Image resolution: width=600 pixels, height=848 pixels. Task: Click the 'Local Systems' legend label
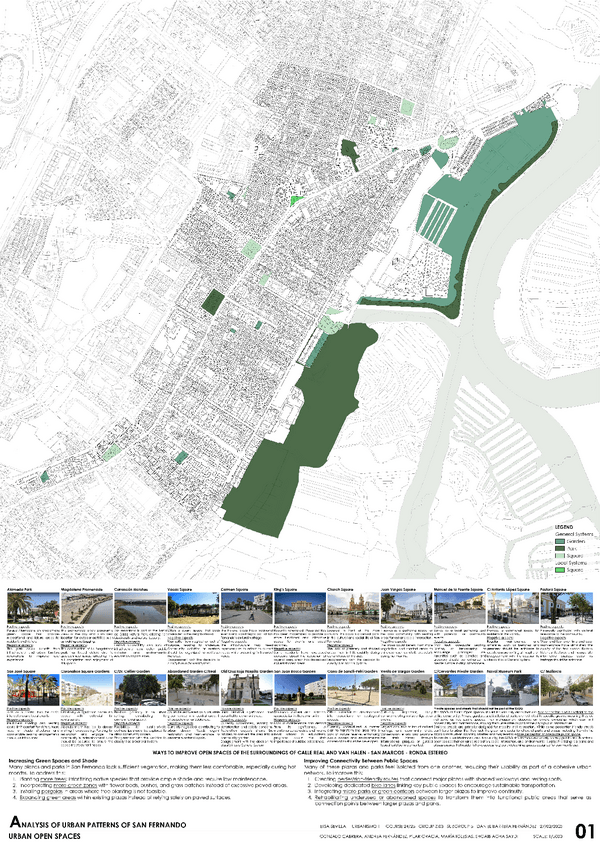coord(571,563)
